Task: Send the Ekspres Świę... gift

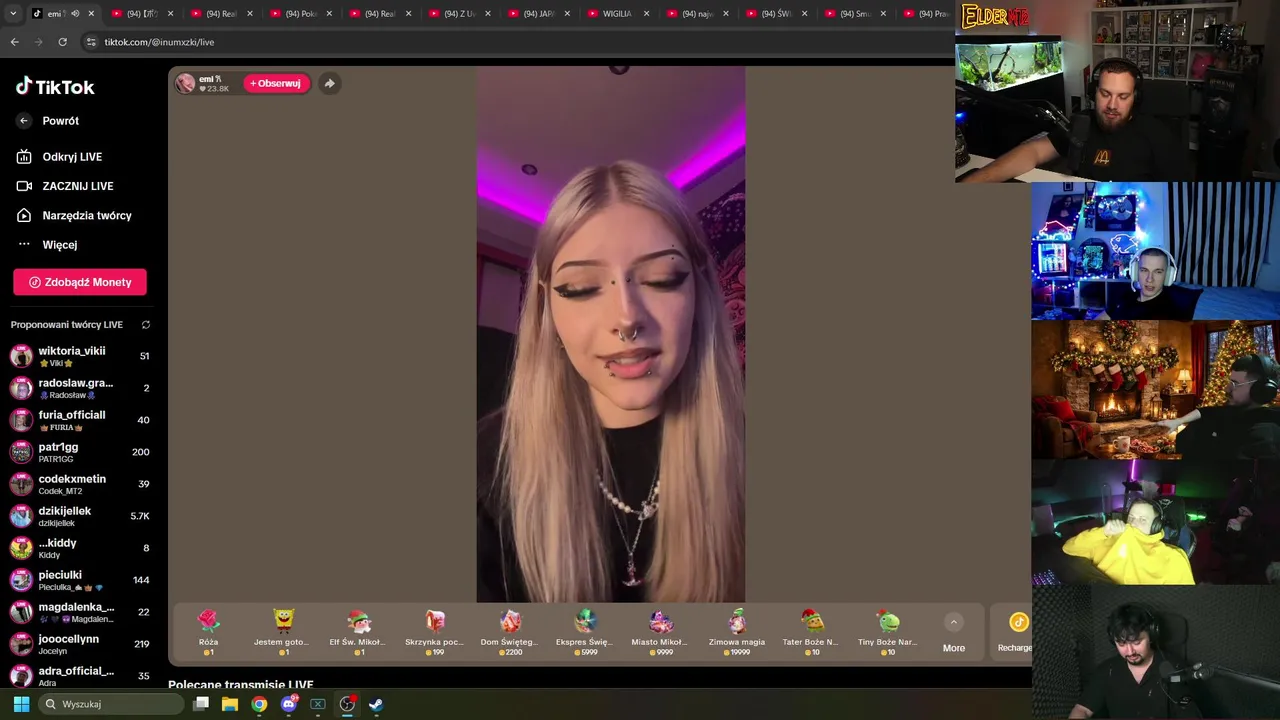Action: pyautogui.click(x=585, y=632)
